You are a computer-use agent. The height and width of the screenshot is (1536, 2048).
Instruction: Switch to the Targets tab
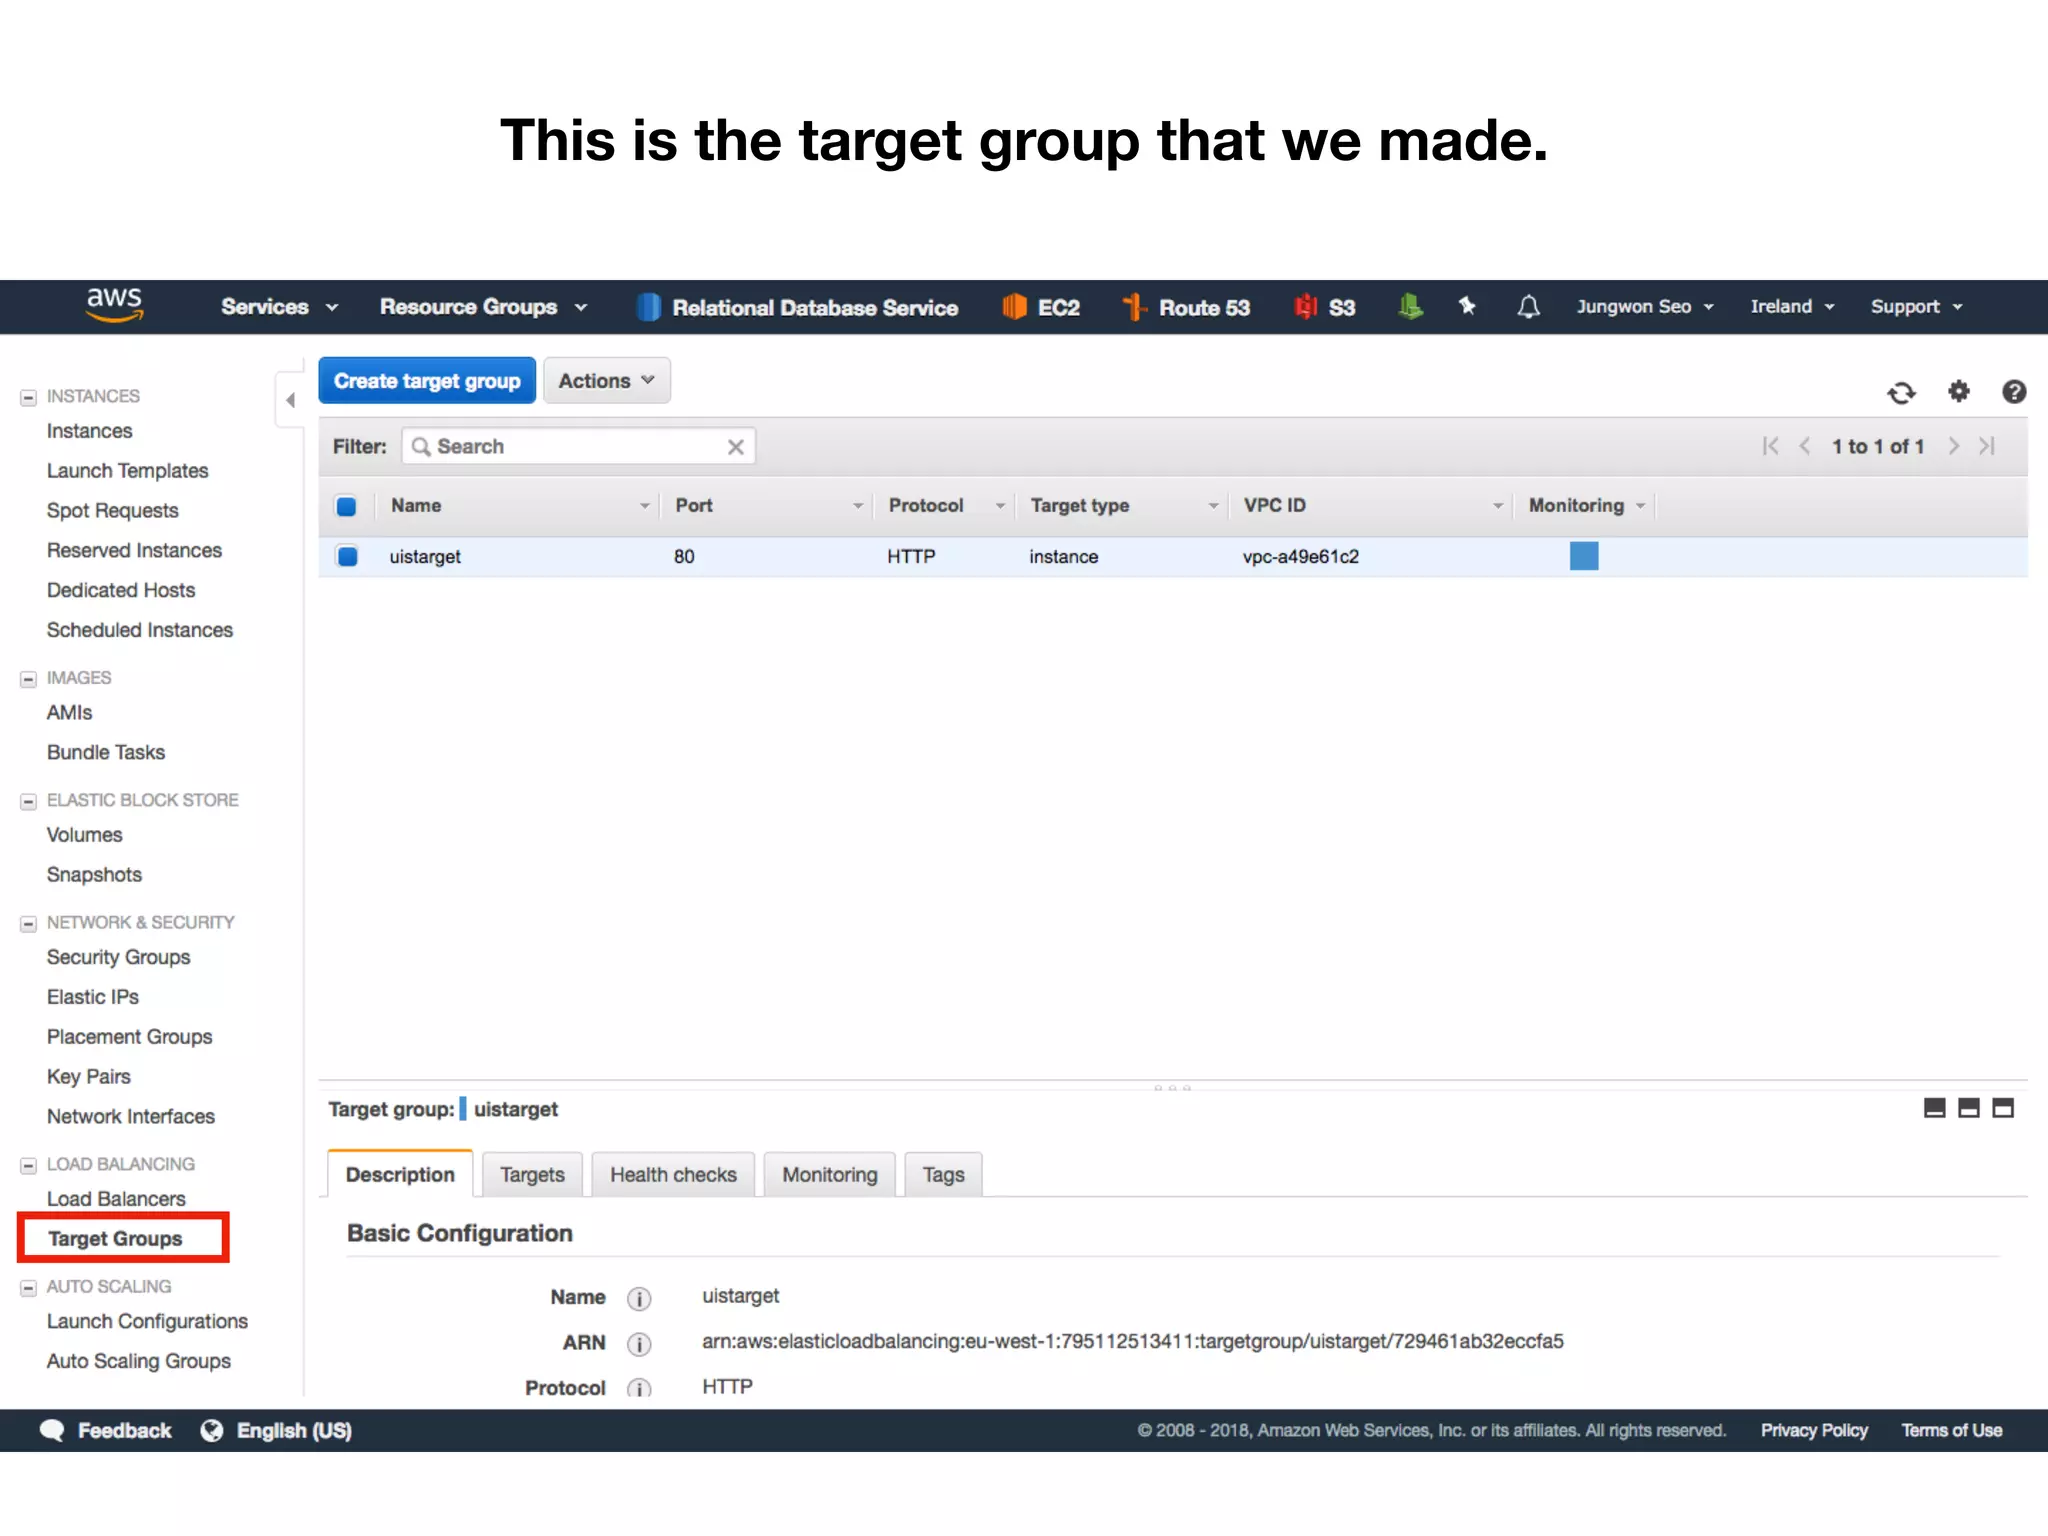click(532, 1174)
